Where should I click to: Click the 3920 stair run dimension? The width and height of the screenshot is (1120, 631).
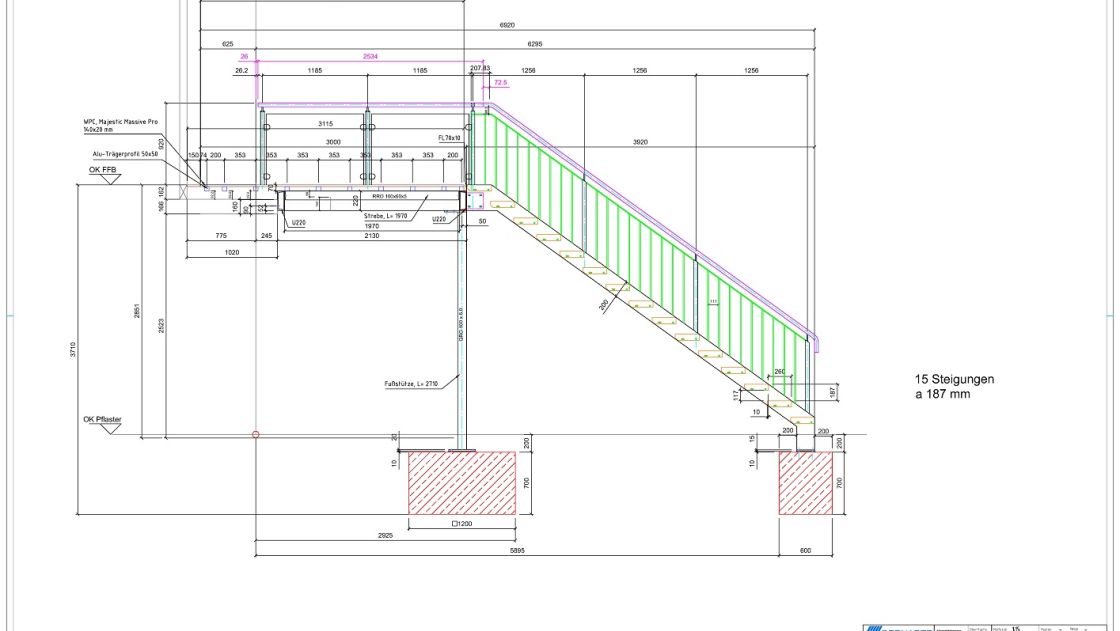point(640,142)
